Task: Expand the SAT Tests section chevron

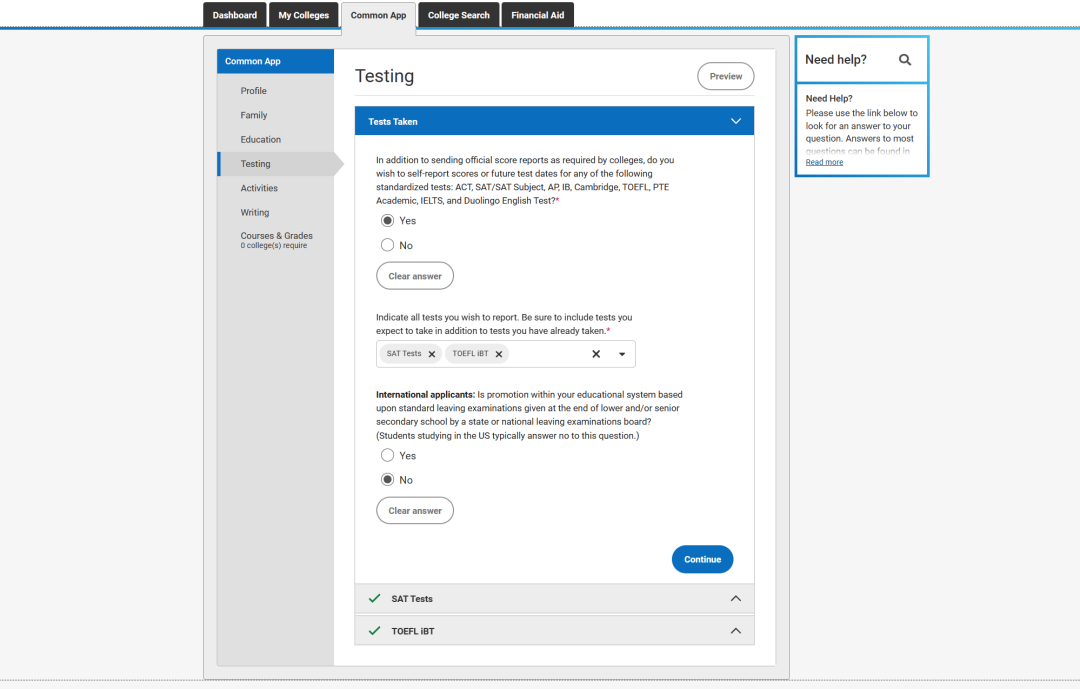Action: click(736, 599)
